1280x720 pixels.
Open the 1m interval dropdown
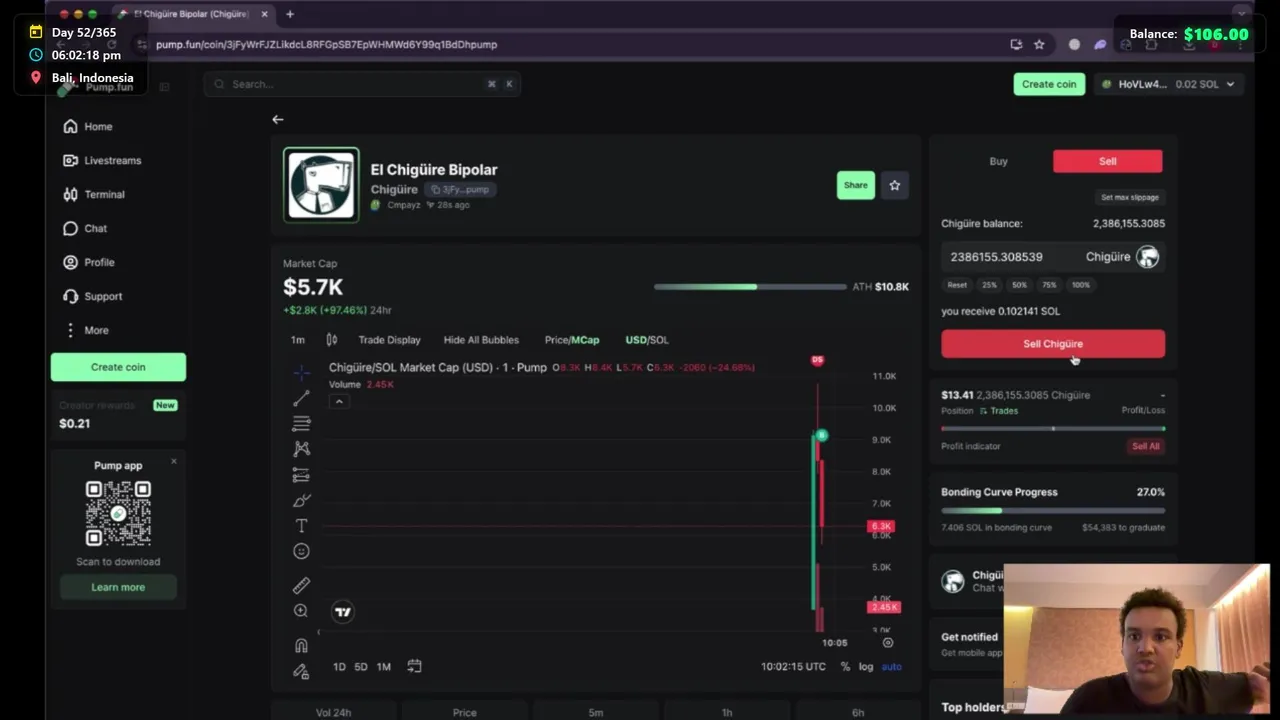click(x=298, y=340)
